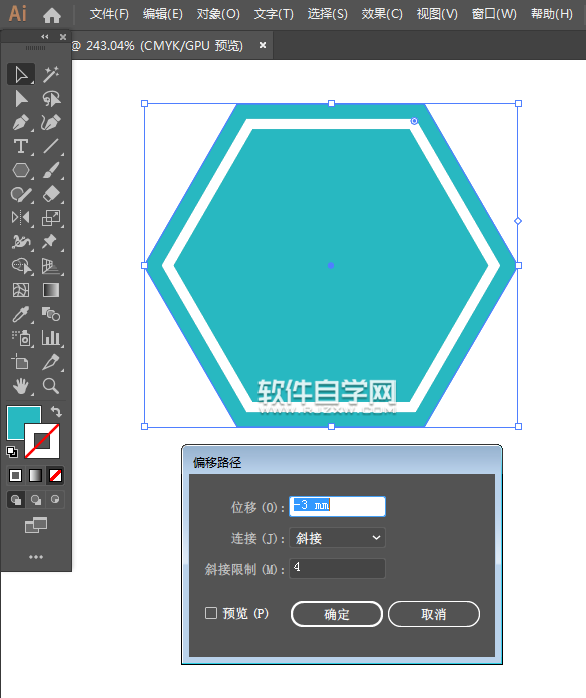Open the 对象(O) menu
Viewport: 586px width, 698px height.
[x=218, y=14]
